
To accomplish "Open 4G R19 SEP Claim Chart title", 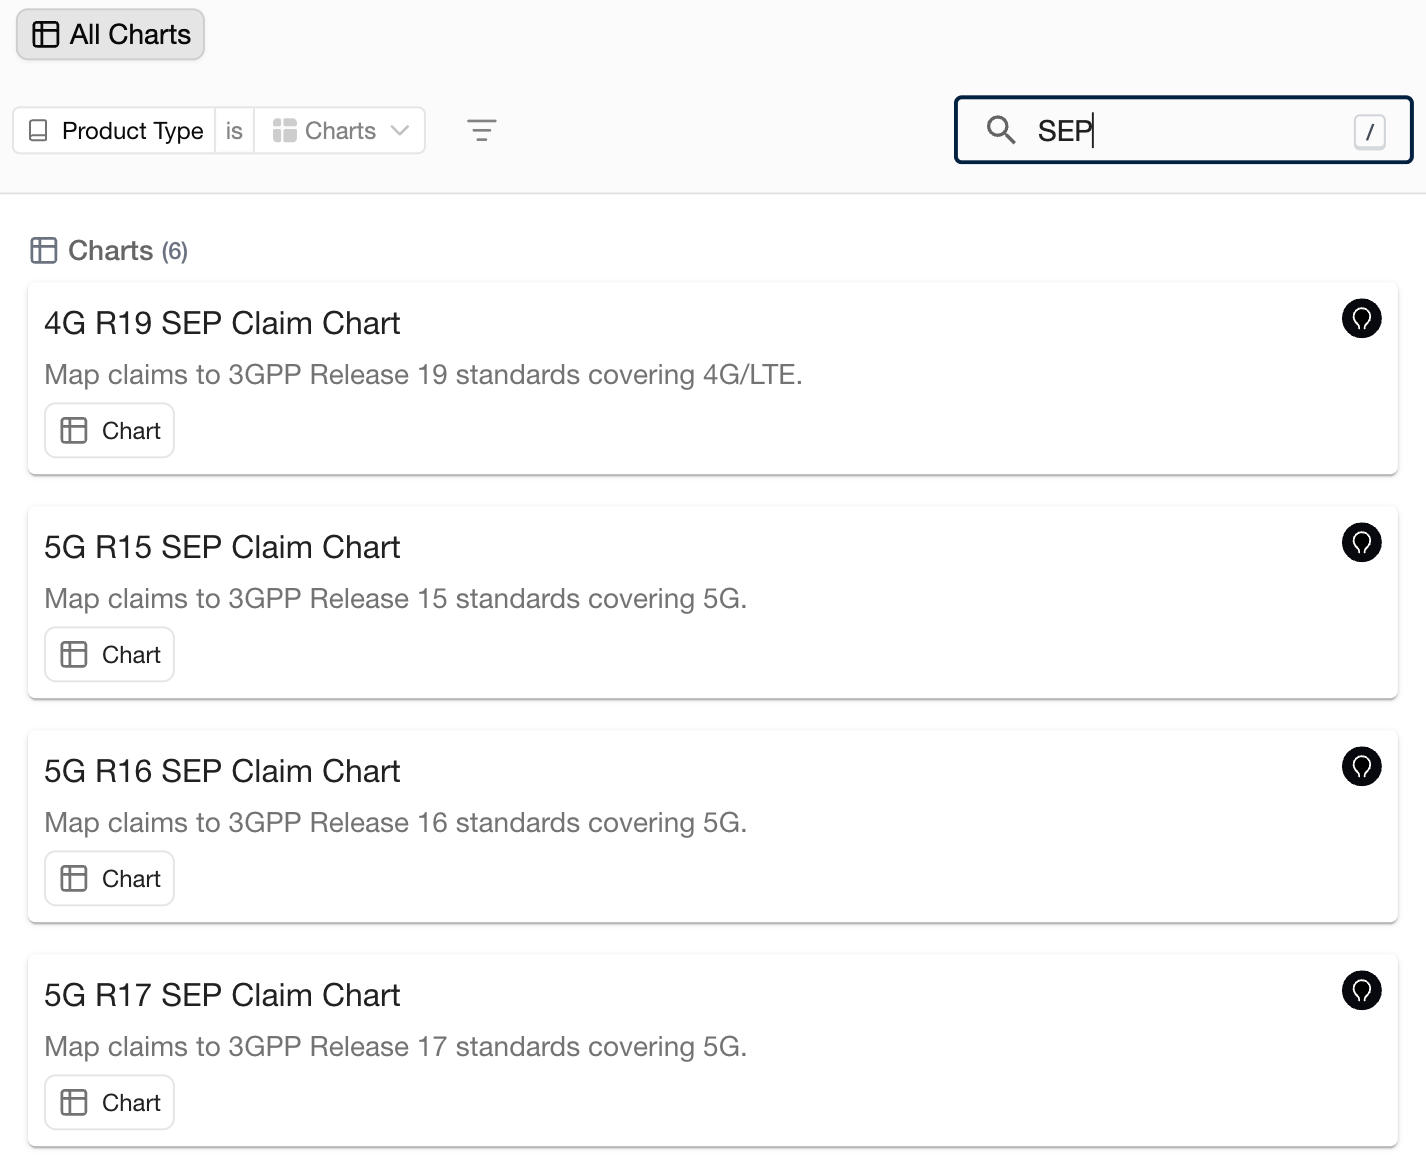I will click(x=222, y=323).
